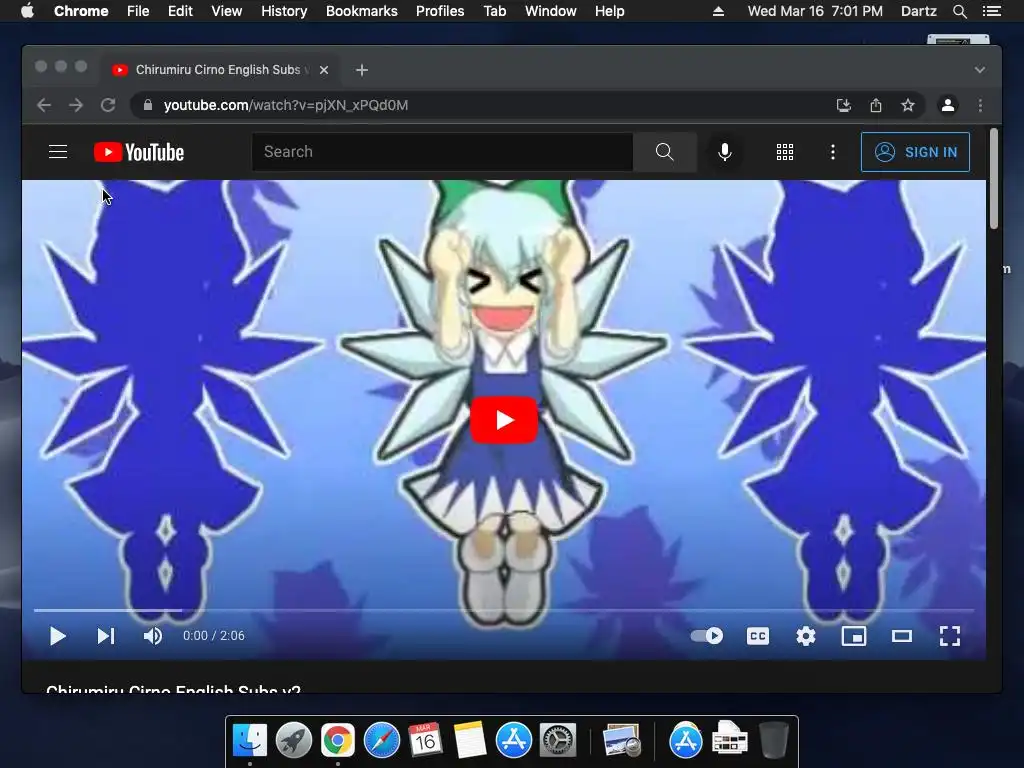This screenshot has height=768, width=1024.
Task: Open the Tab menu
Action: 495,11
